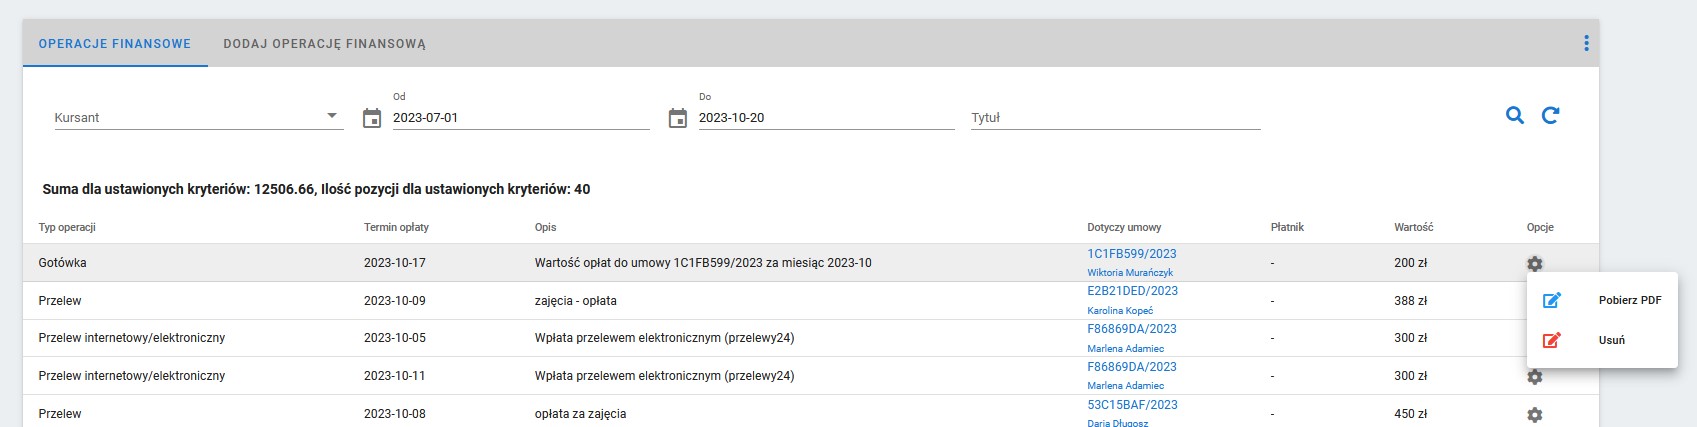Select Pobierz PDF from the popup menu
Viewport: 1697px width, 427px height.
1630,300
